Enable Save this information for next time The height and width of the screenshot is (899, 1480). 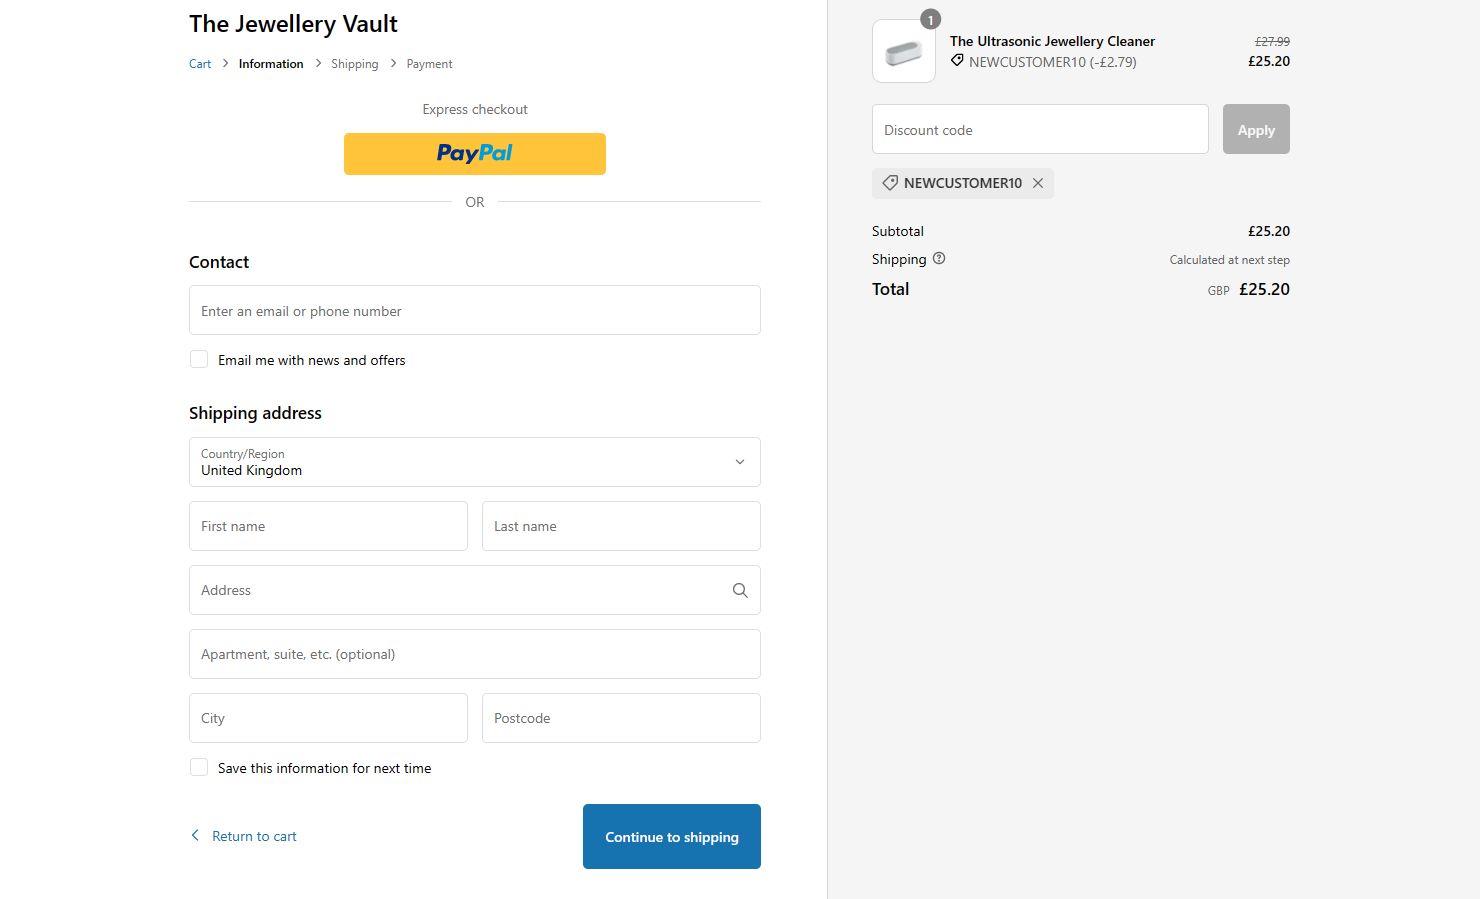click(x=199, y=767)
